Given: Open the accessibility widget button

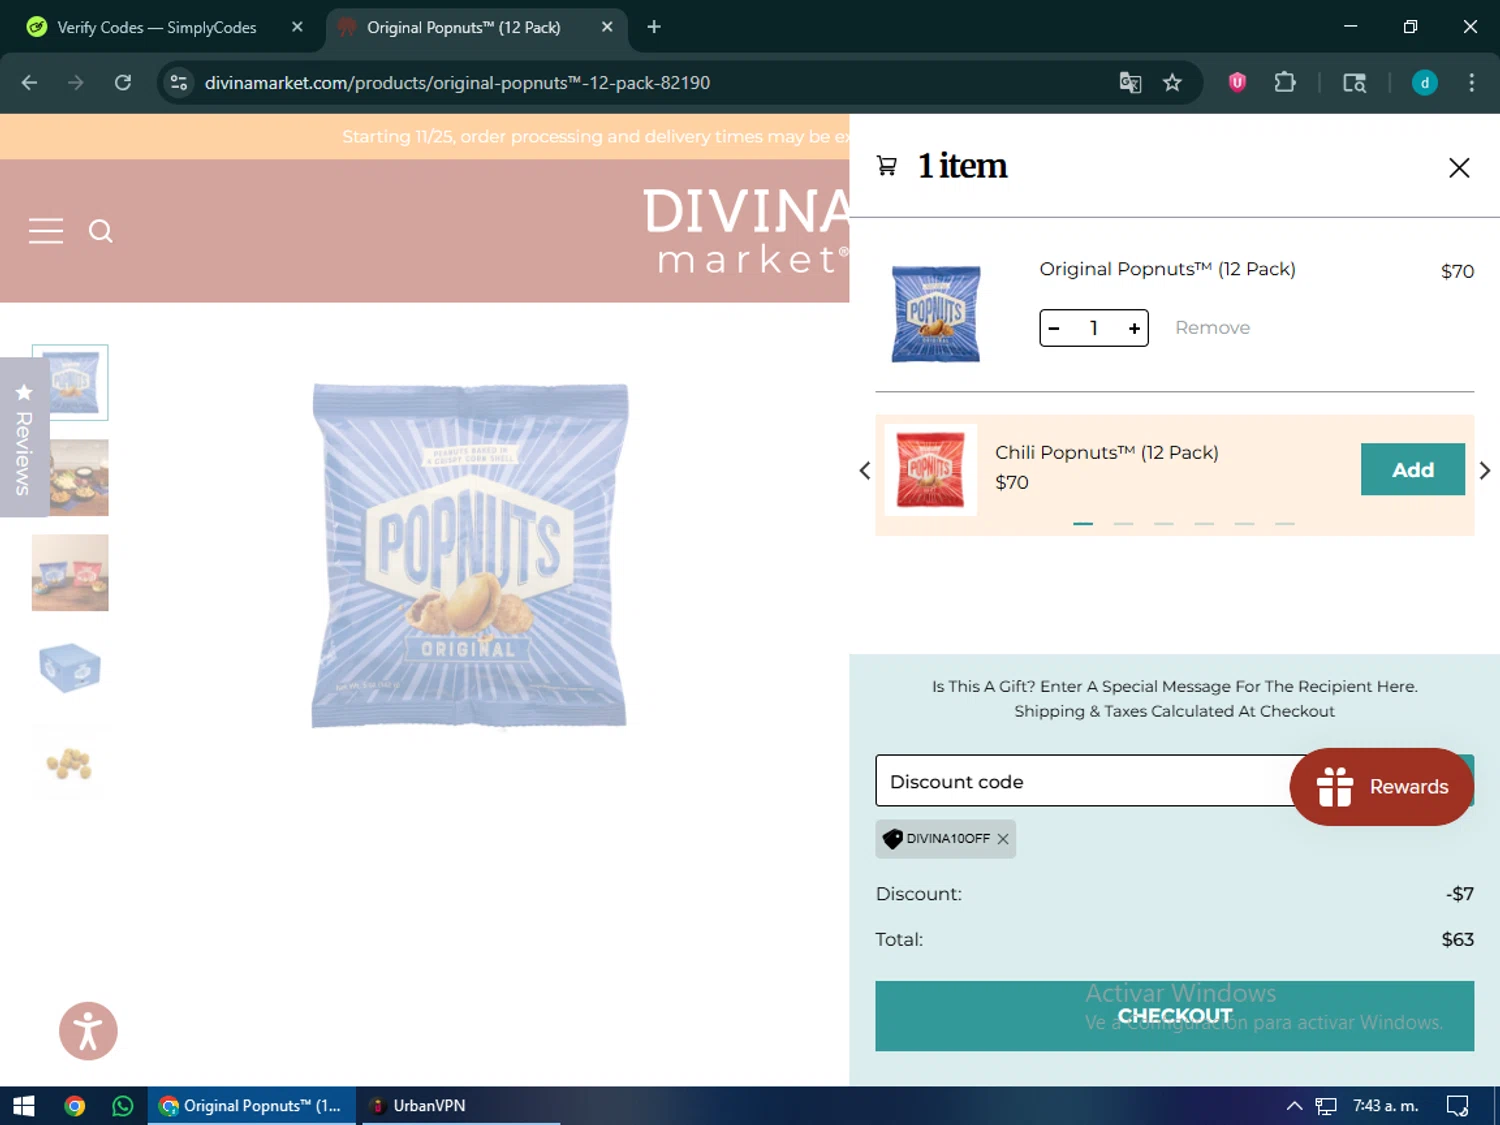Looking at the screenshot, I should [x=88, y=1031].
